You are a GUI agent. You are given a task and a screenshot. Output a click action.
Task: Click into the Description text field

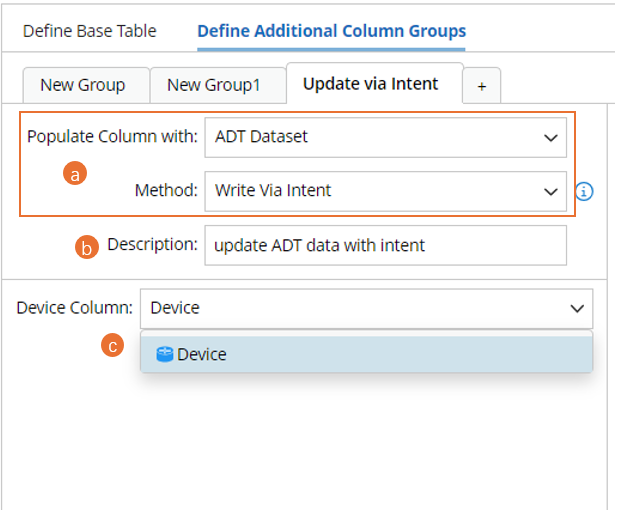coord(384,245)
